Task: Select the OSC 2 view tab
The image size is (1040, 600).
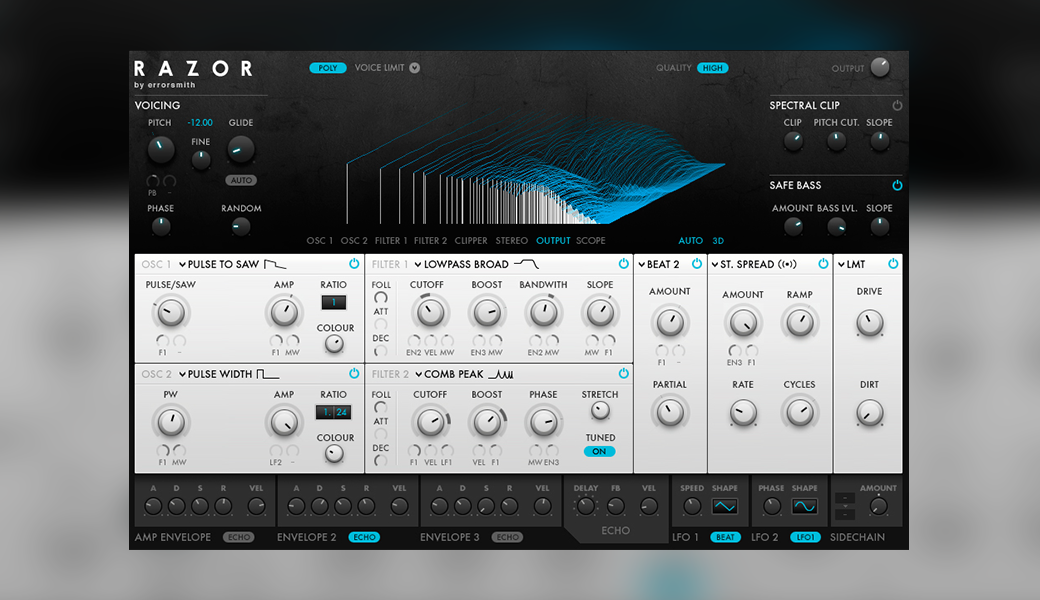Action: pyautogui.click(x=354, y=241)
